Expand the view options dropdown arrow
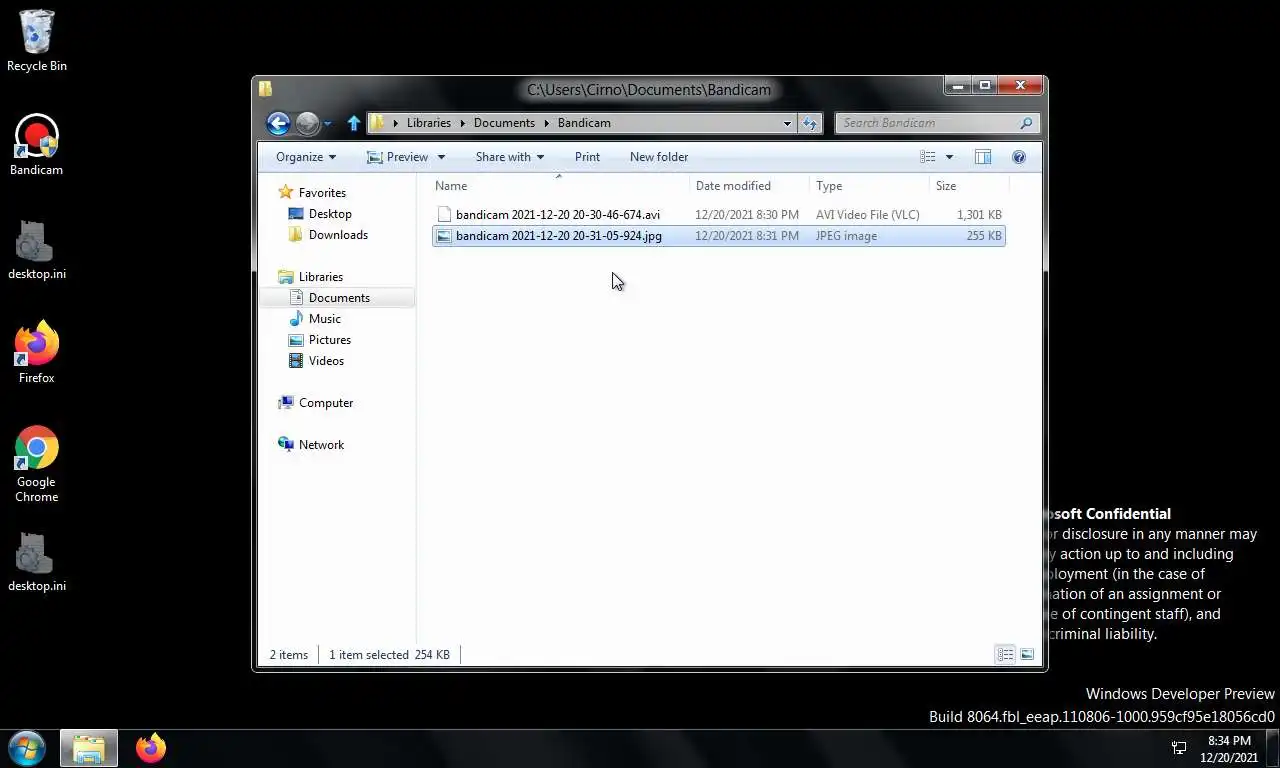Screen dimensions: 1280x768 949,157
